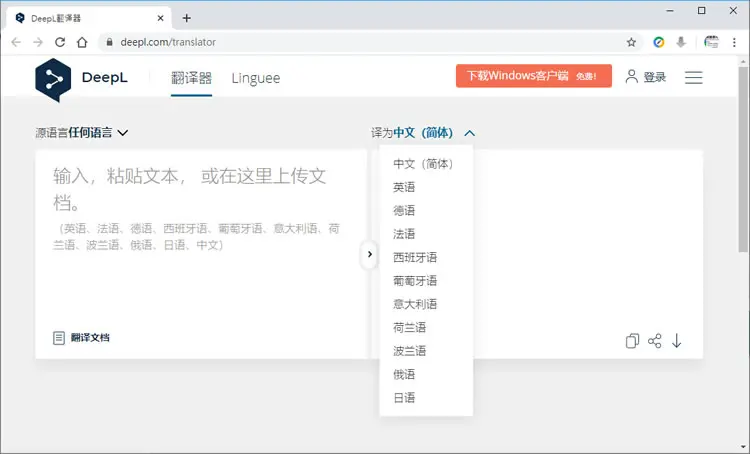750x454 pixels.
Task: Reload the page with refresh icon
Action: 60,42
